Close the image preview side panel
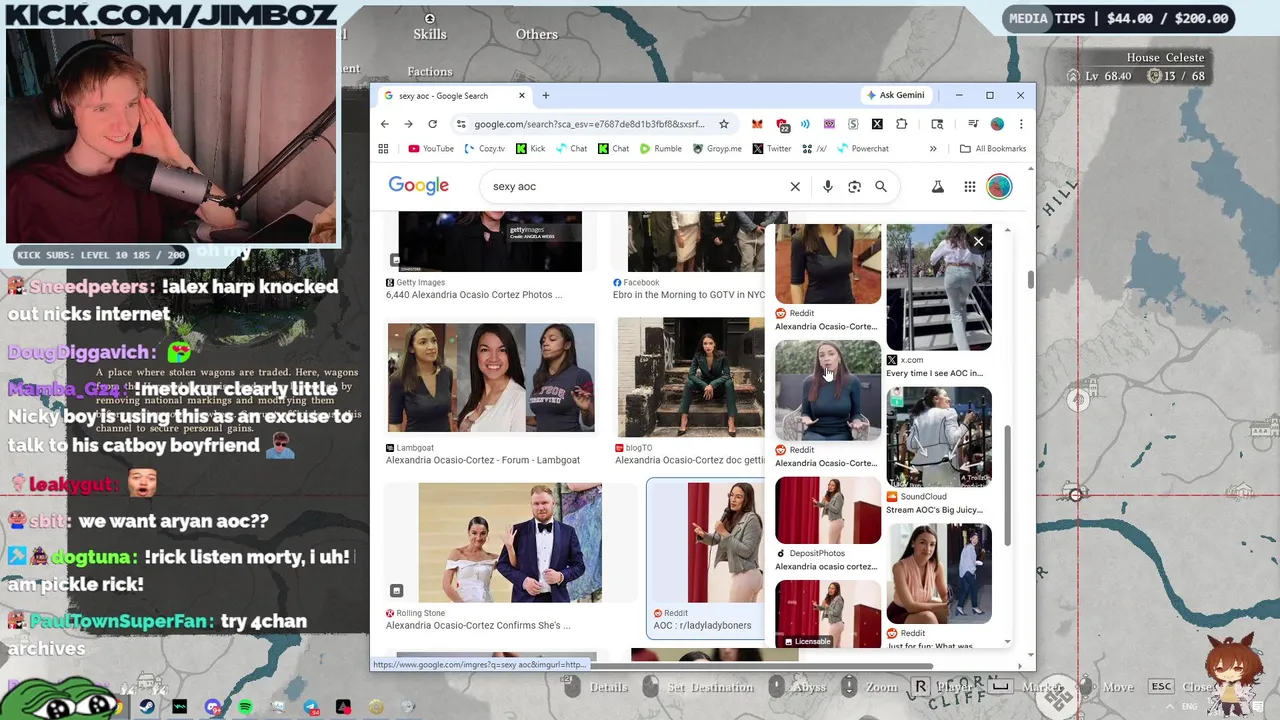The width and height of the screenshot is (1280, 720). [x=978, y=241]
